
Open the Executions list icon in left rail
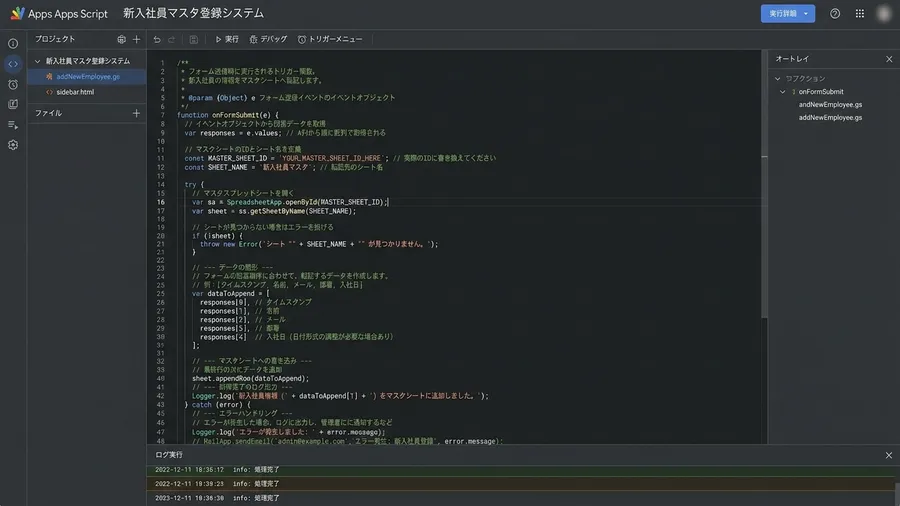[13, 124]
